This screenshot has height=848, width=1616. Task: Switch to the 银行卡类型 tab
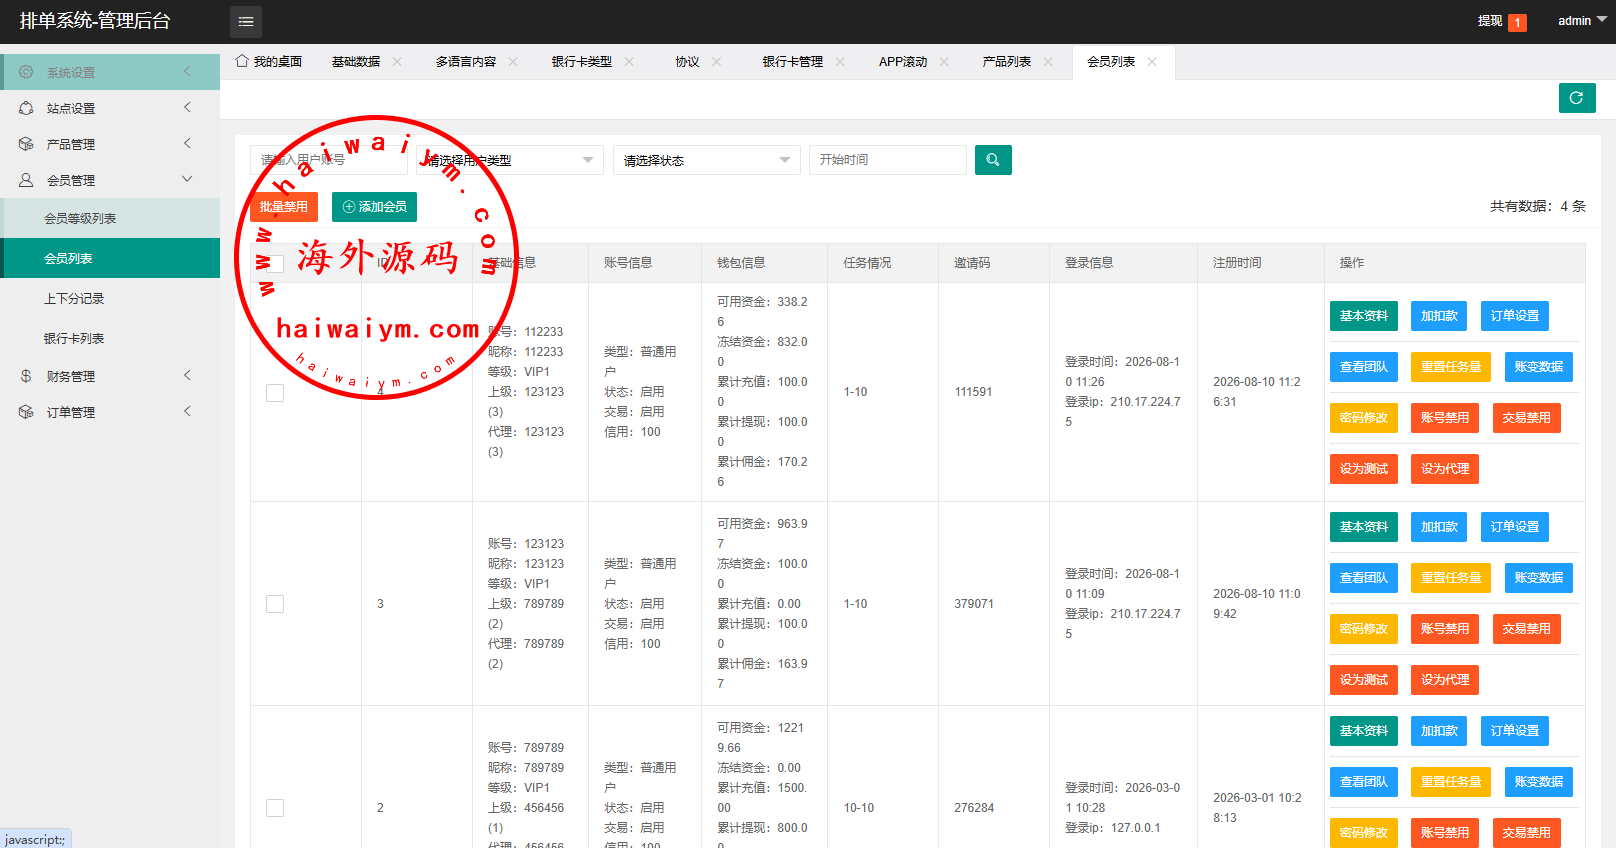pyautogui.click(x=582, y=62)
